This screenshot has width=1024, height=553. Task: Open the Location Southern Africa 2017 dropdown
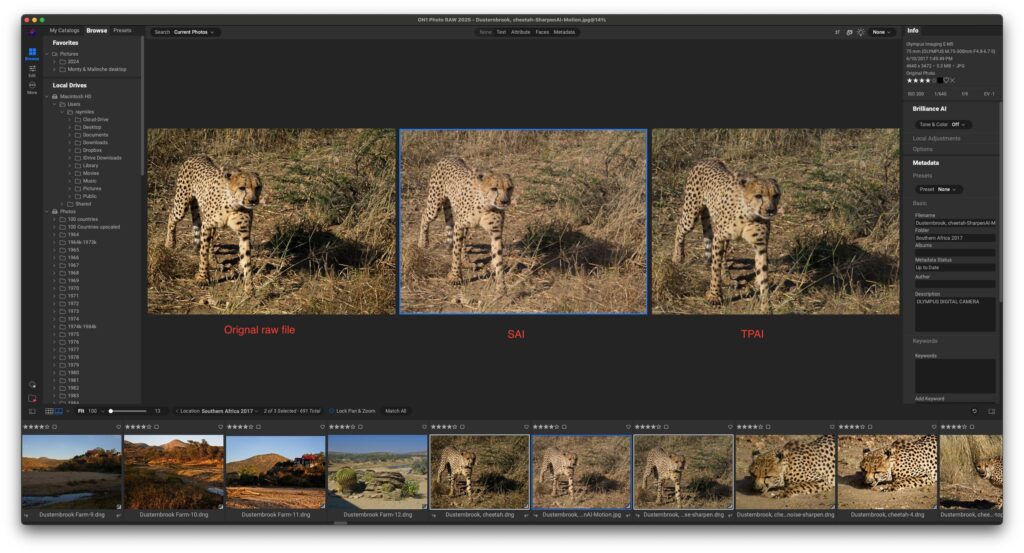pos(218,411)
